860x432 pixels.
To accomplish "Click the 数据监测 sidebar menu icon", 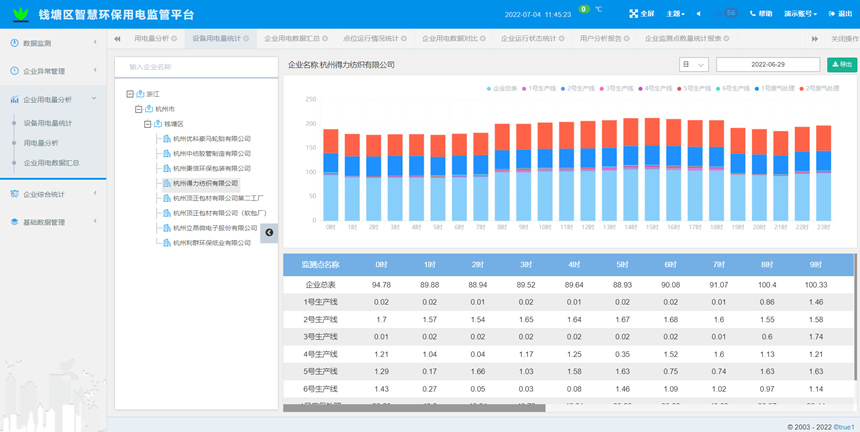I will point(14,43).
